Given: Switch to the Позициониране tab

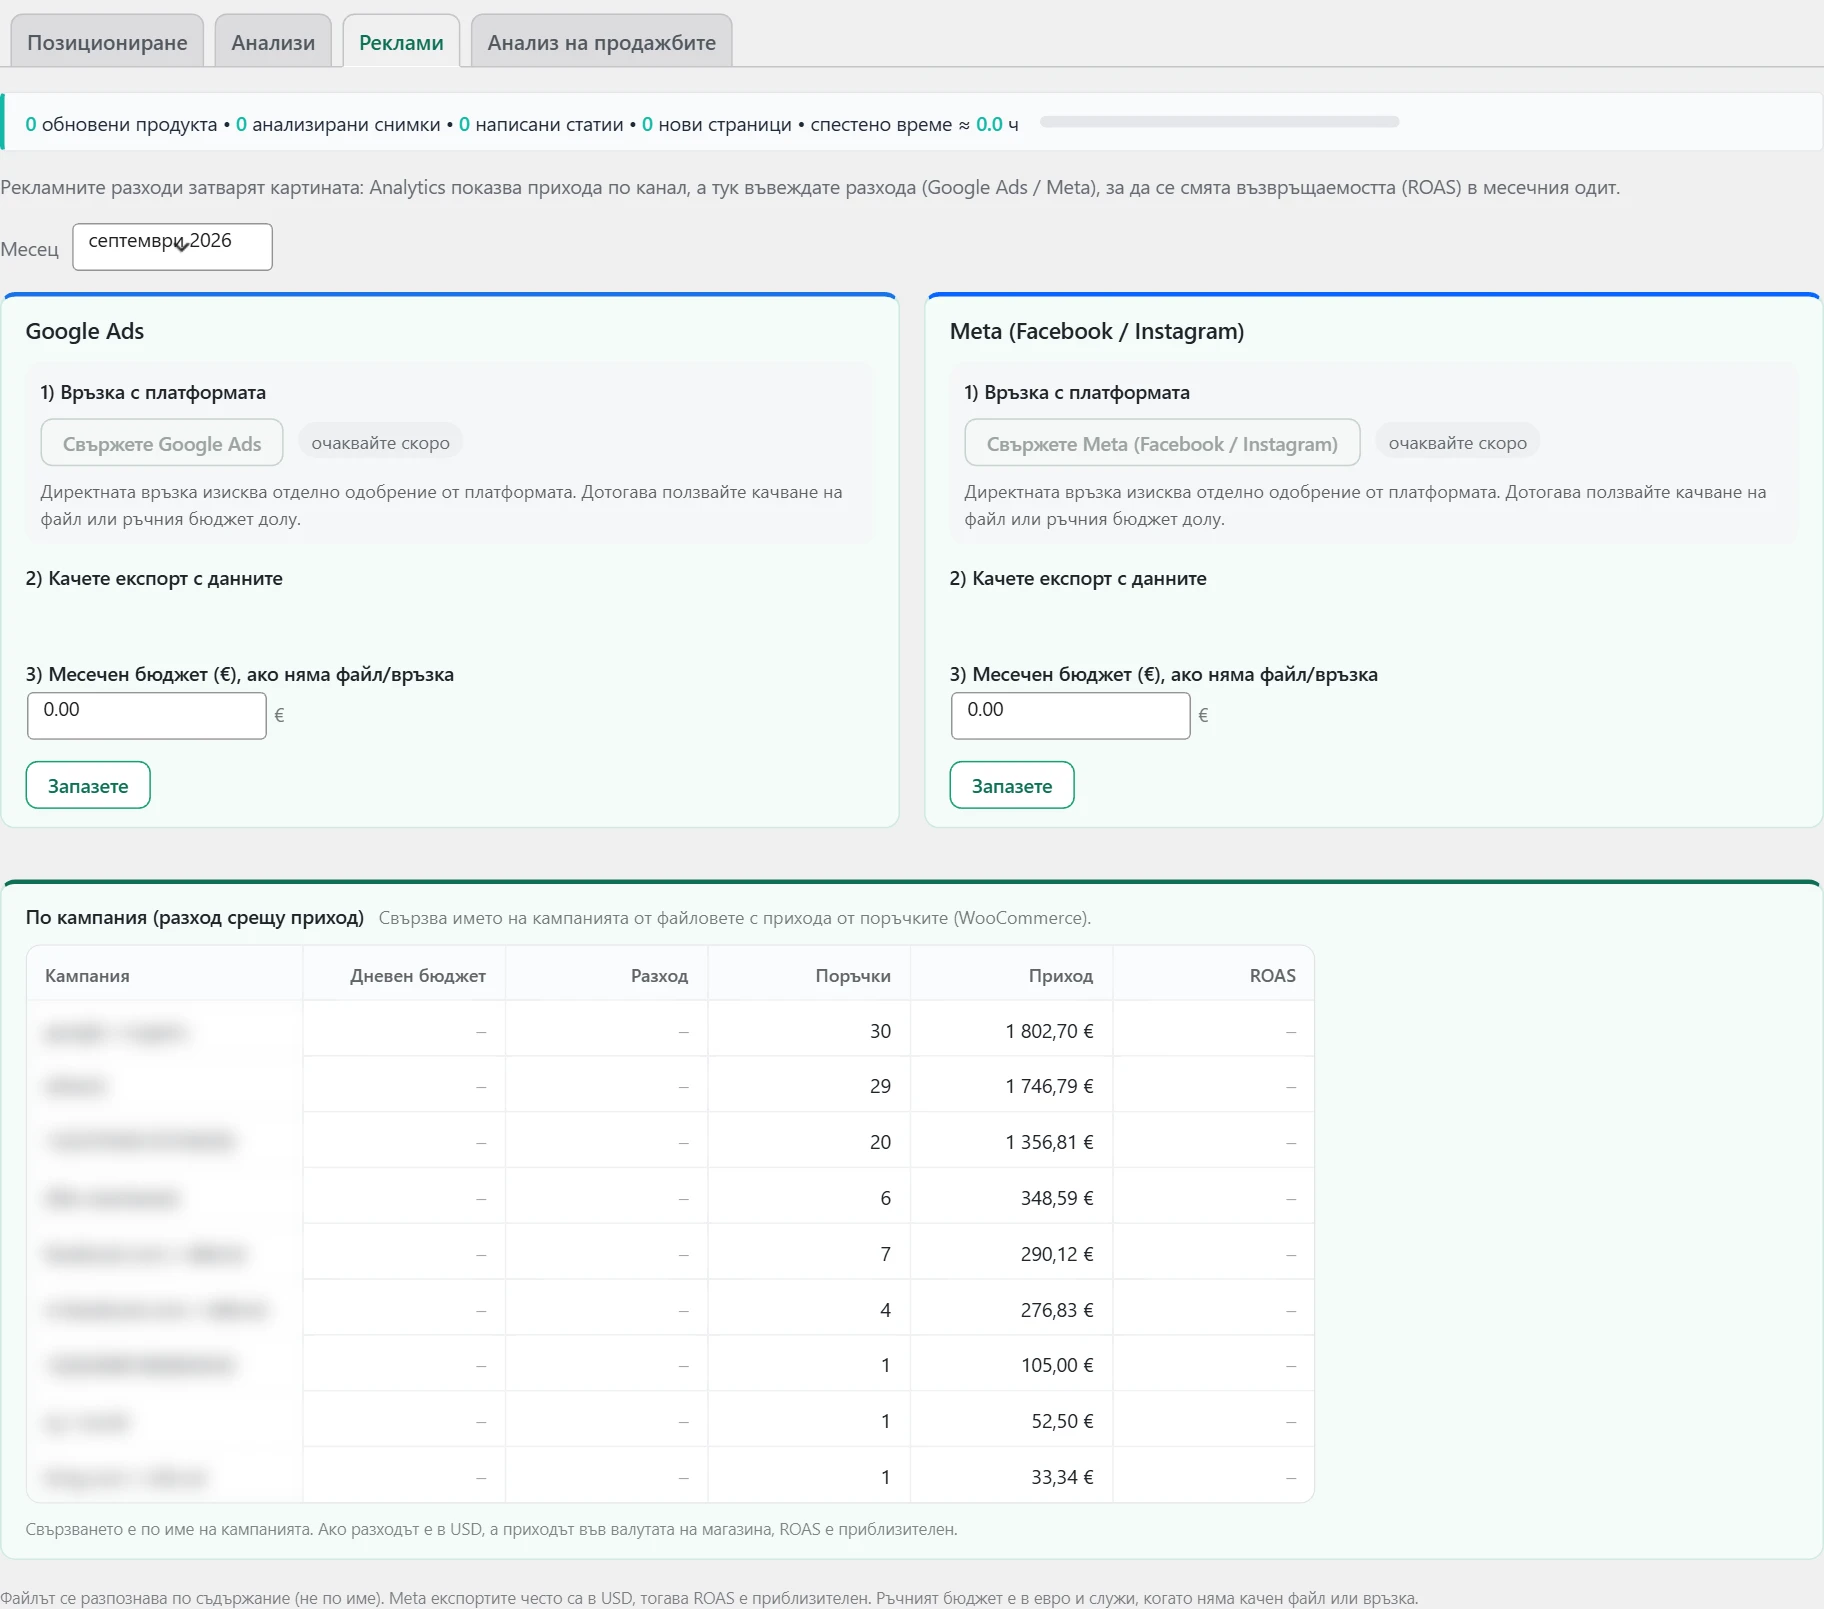Looking at the screenshot, I should (x=107, y=42).
